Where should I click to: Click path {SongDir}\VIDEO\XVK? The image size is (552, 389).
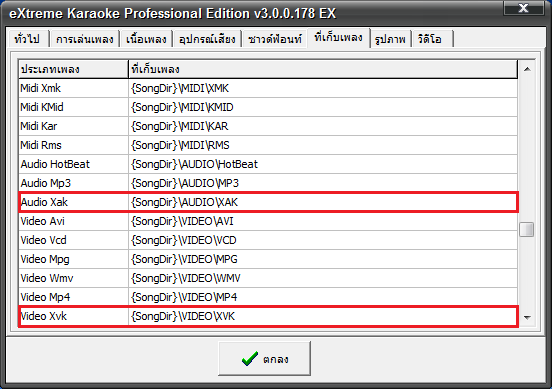183,316
